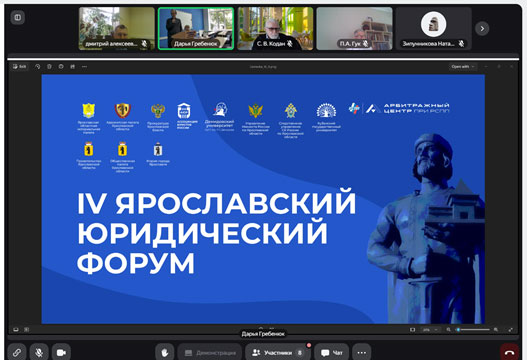End the call with the red phone button
Image resolution: width=527 pixels, height=360 pixels.
(x=510, y=352)
